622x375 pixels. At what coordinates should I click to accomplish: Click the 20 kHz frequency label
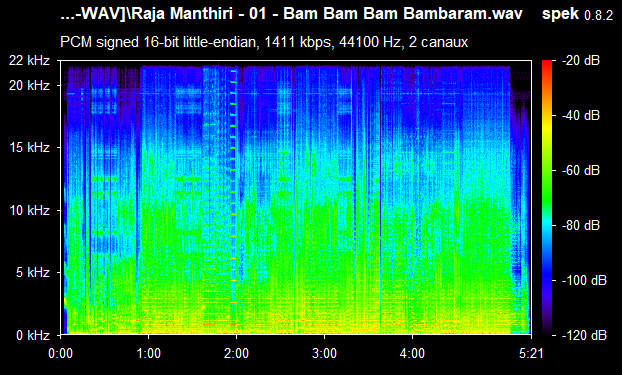pyautogui.click(x=29, y=85)
